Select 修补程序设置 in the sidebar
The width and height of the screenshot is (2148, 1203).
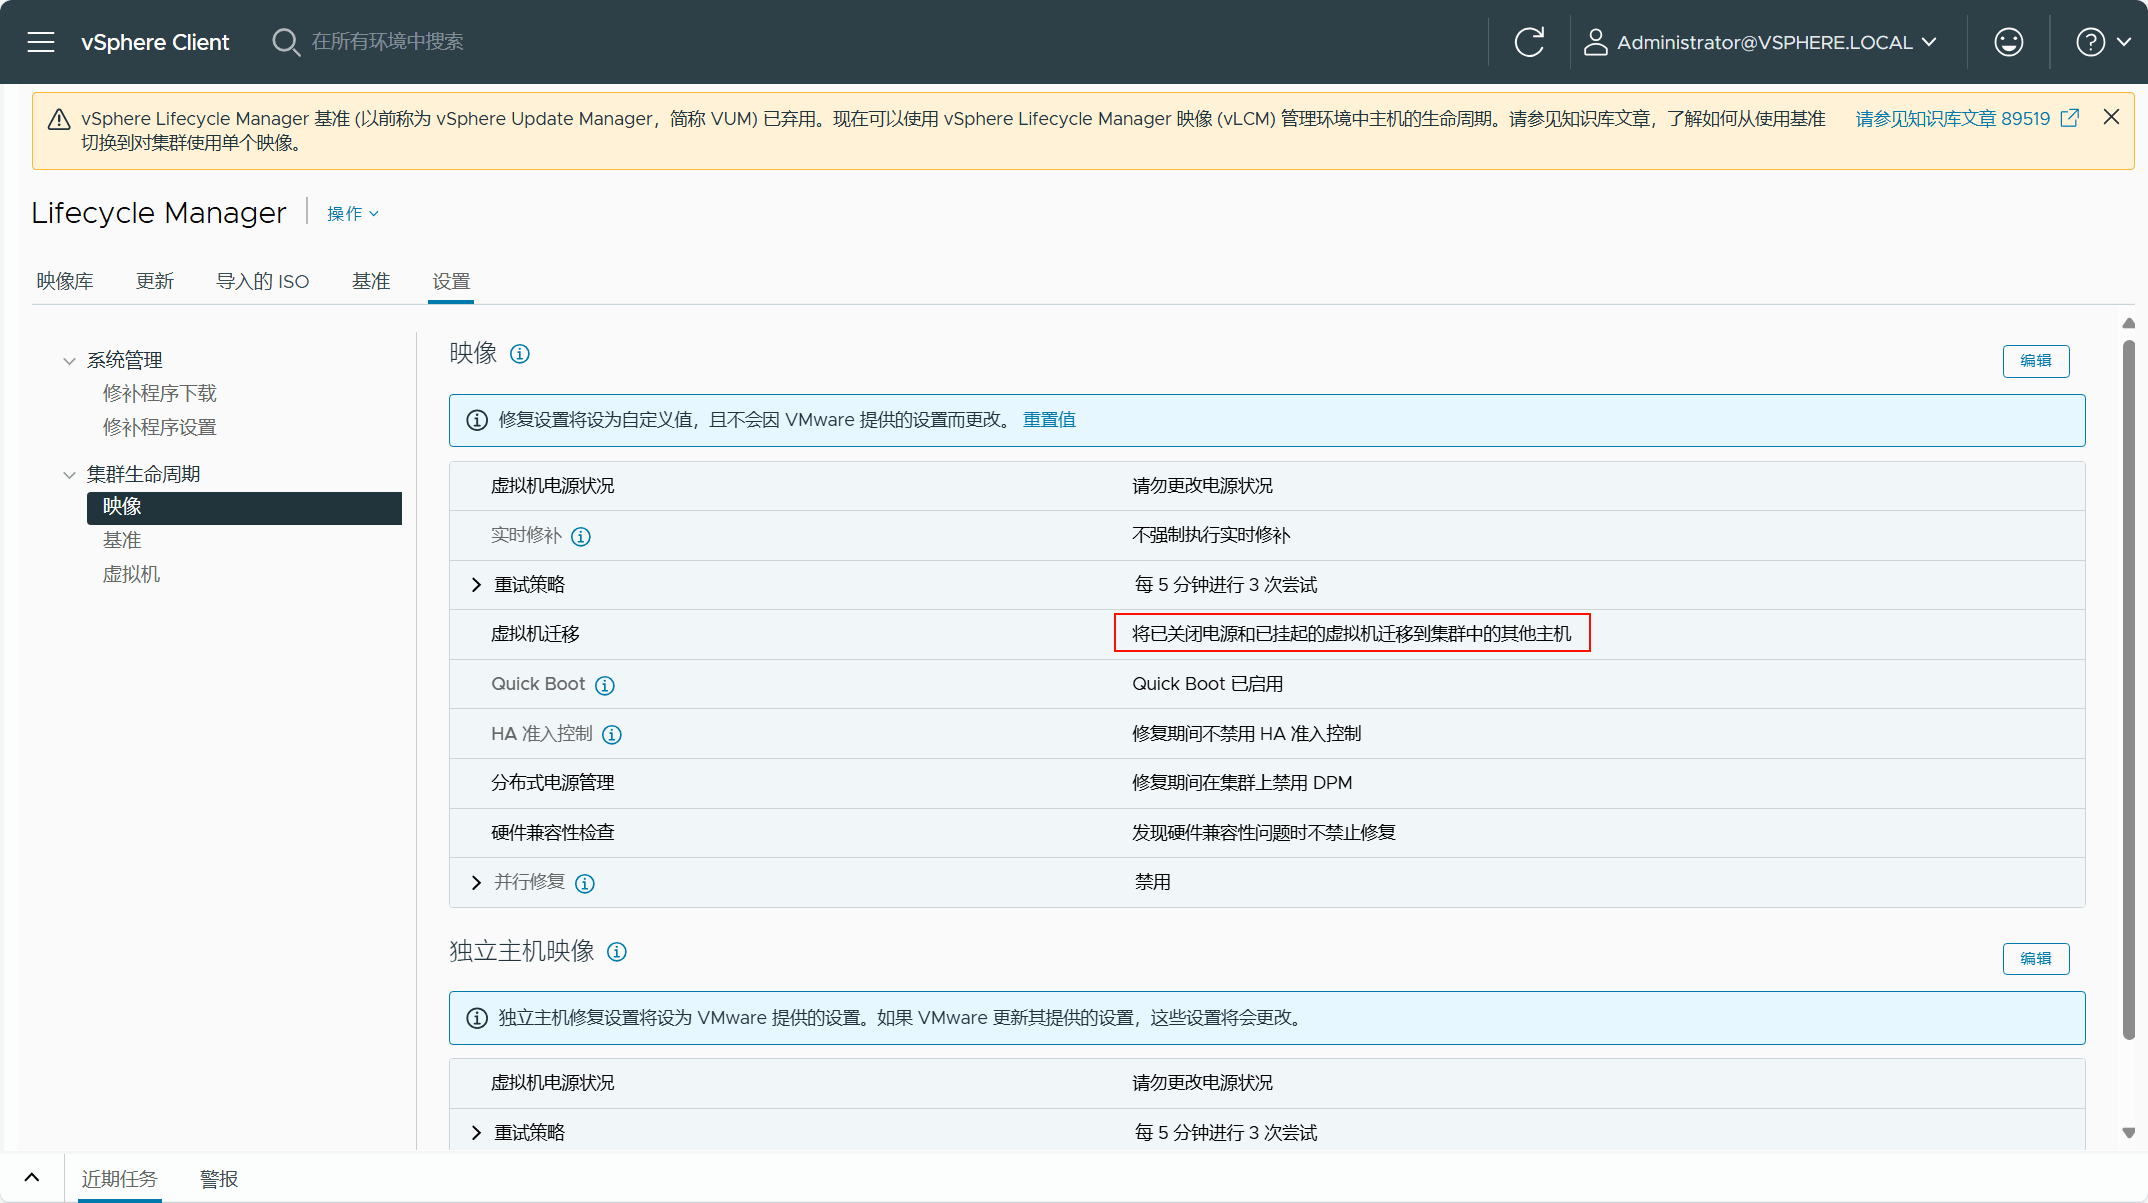[x=159, y=427]
